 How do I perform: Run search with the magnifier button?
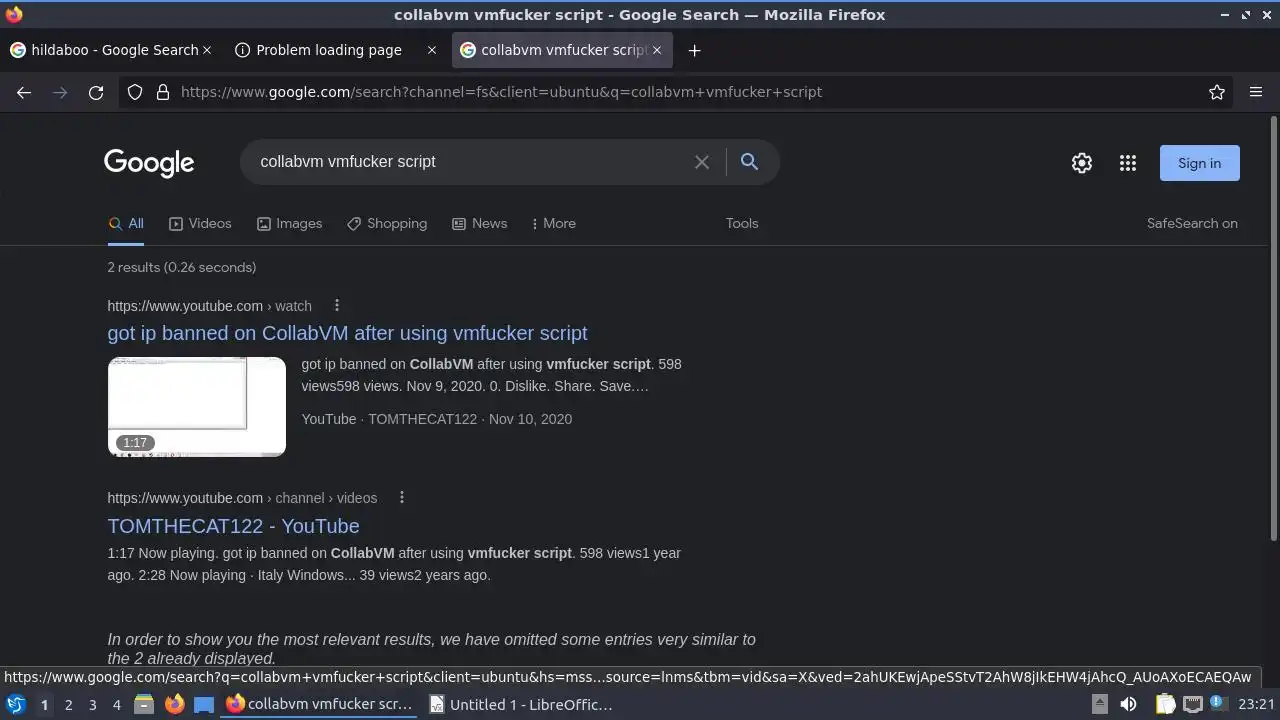point(749,162)
